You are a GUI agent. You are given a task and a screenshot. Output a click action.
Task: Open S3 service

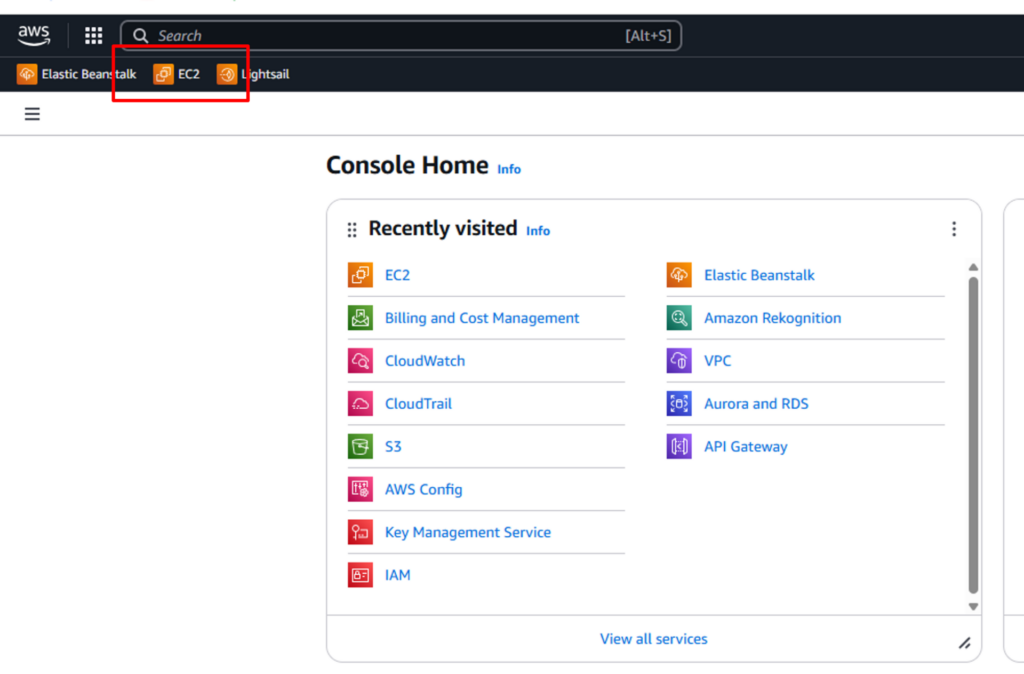[x=393, y=447]
